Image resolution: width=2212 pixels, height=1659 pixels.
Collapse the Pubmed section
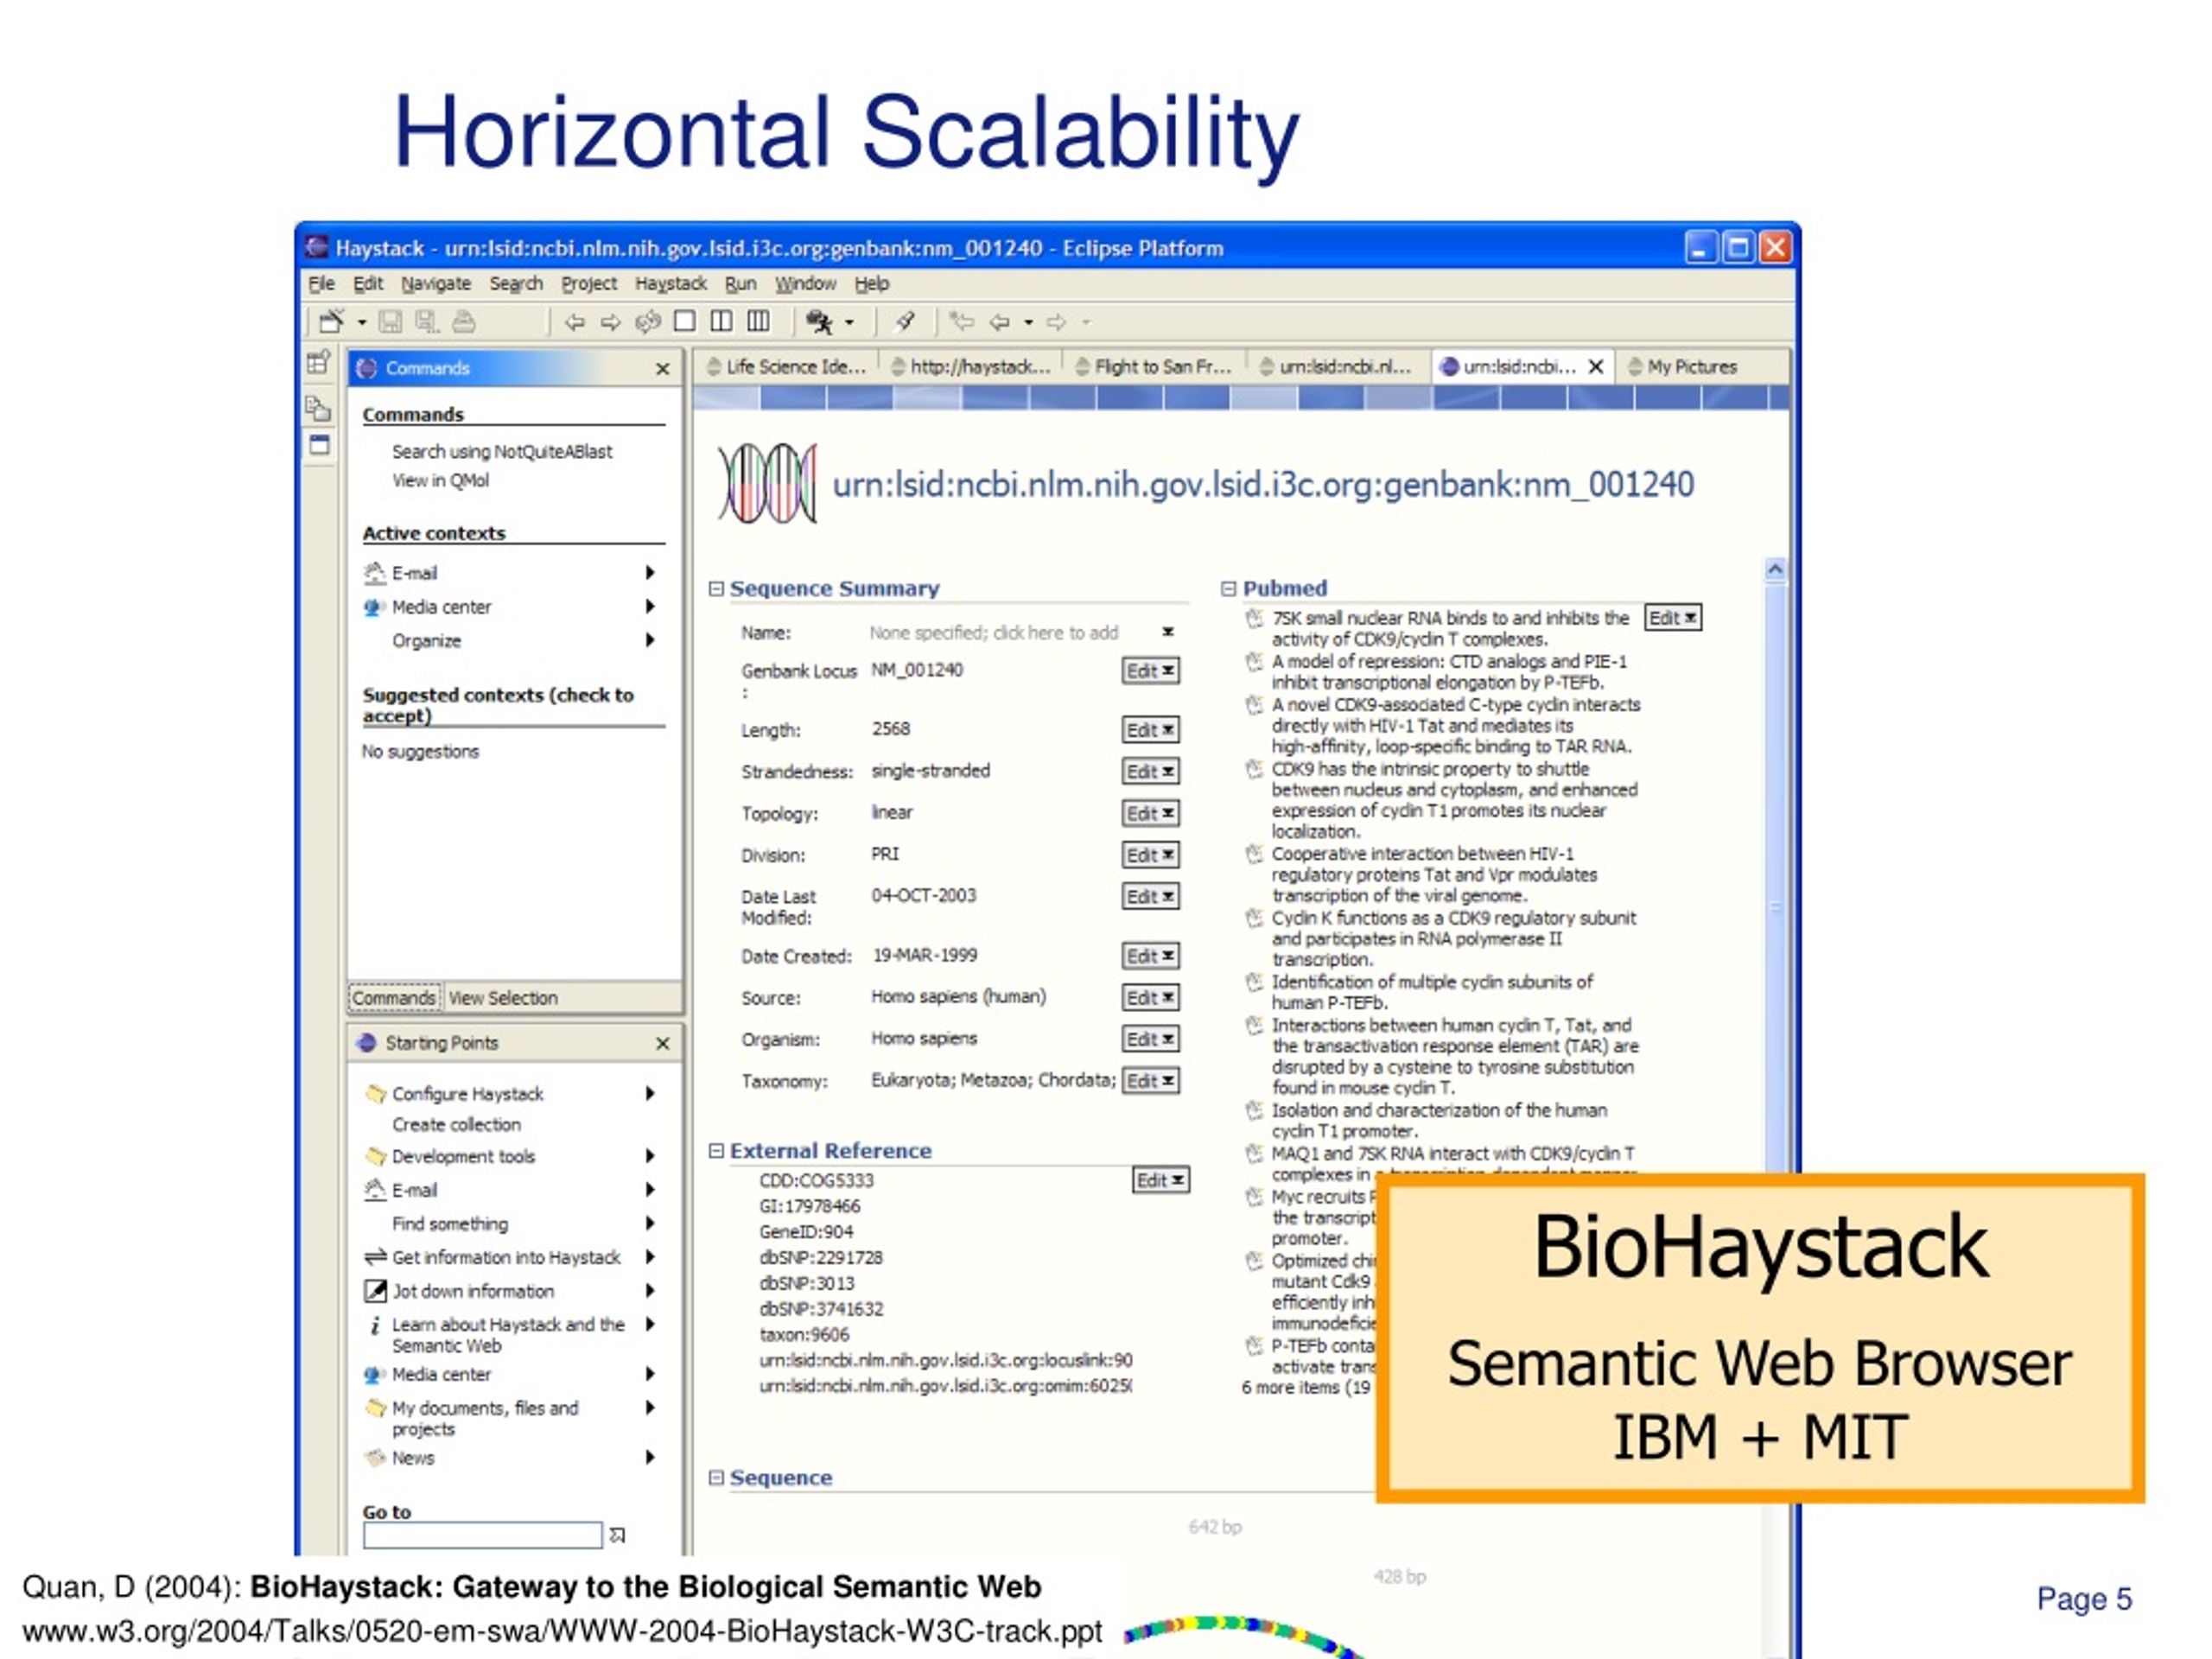tap(1228, 588)
